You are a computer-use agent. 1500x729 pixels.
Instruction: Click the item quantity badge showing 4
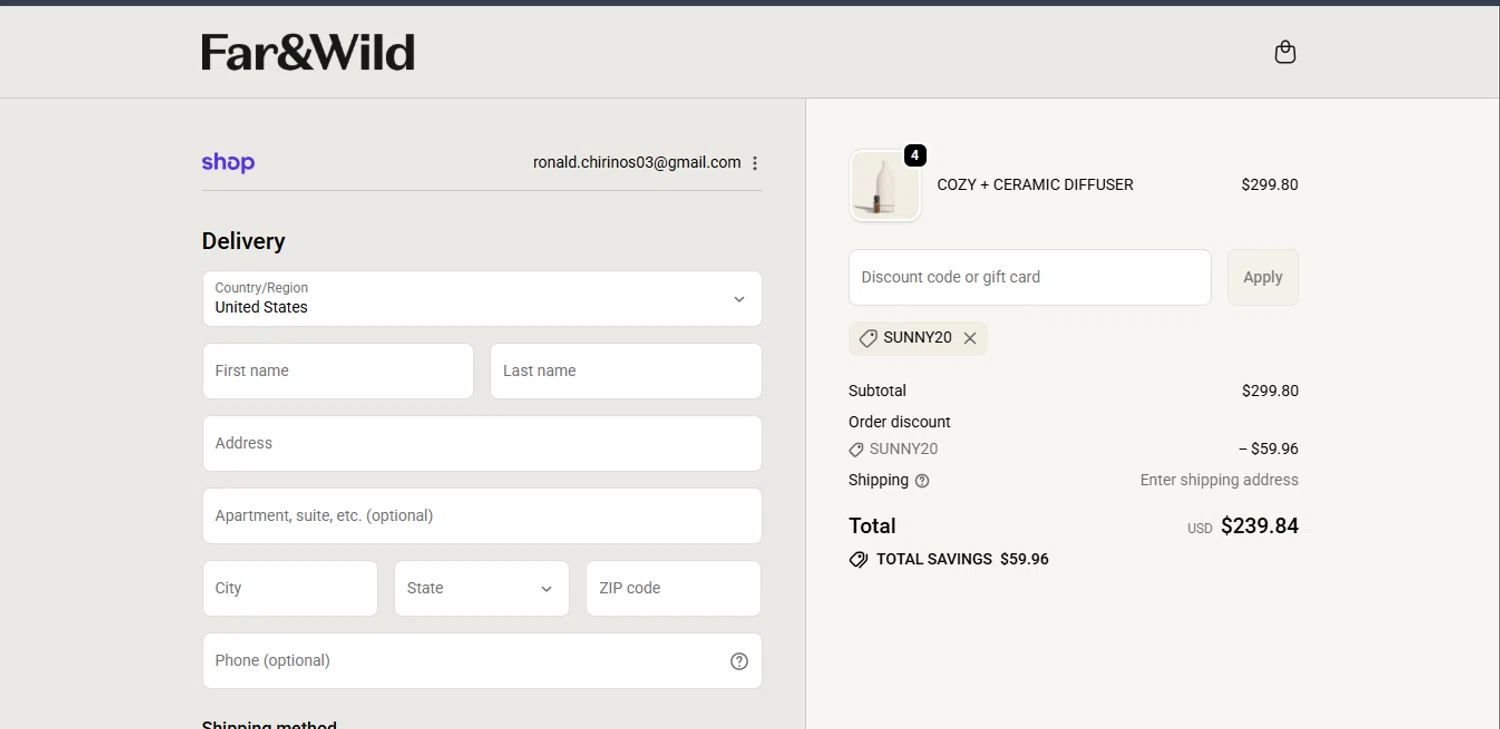point(915,155)
